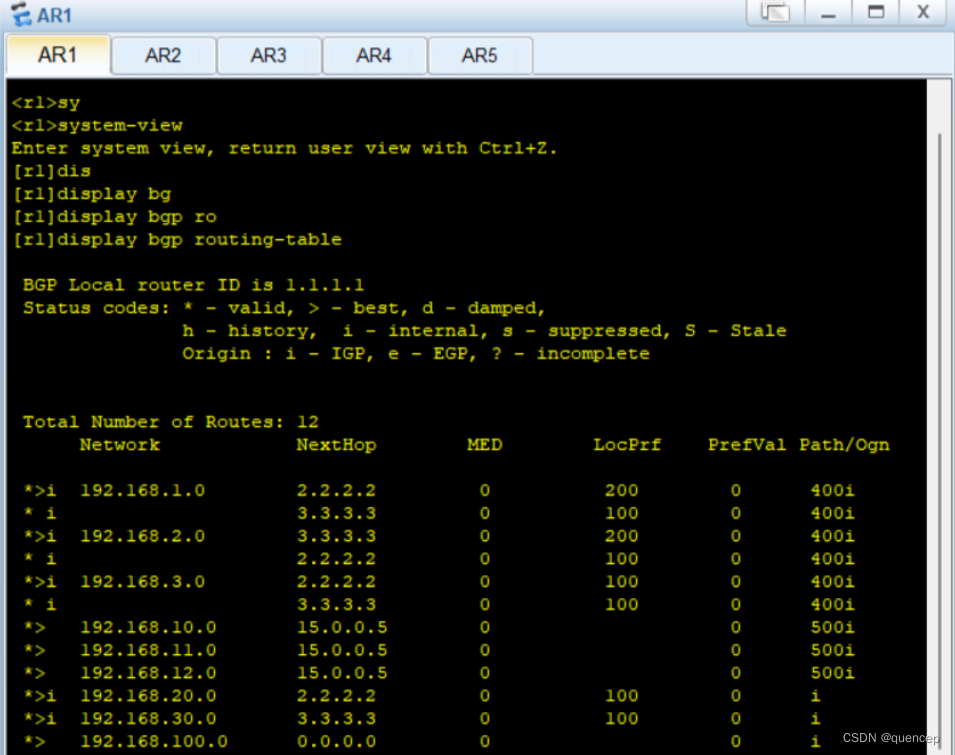Click the 'h - history' status legend line
The image size is (955, 755).
pos(484,331)
